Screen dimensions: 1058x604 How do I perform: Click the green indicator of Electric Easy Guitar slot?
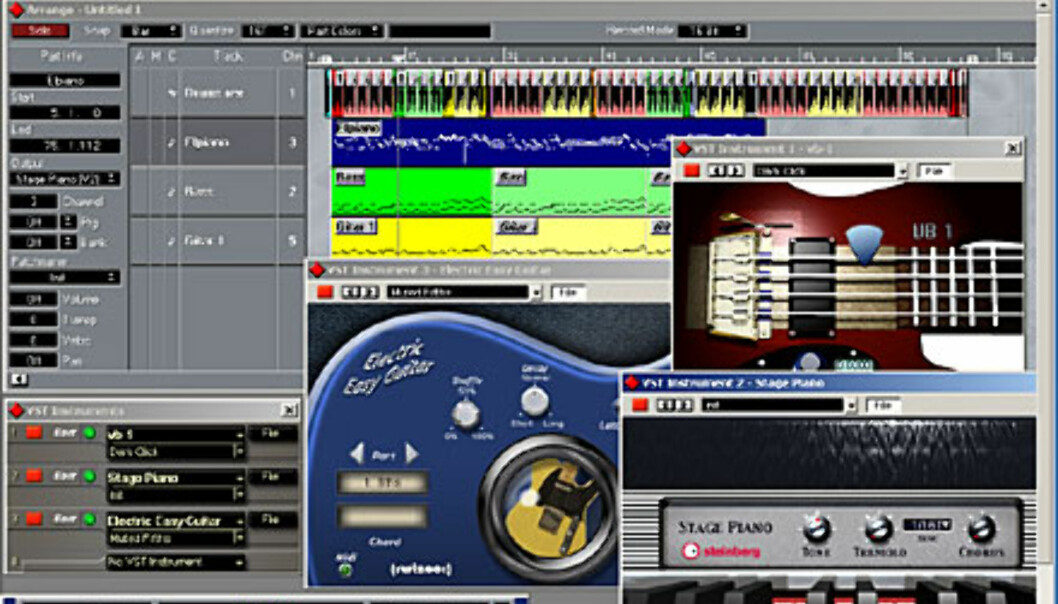[89, 520]
